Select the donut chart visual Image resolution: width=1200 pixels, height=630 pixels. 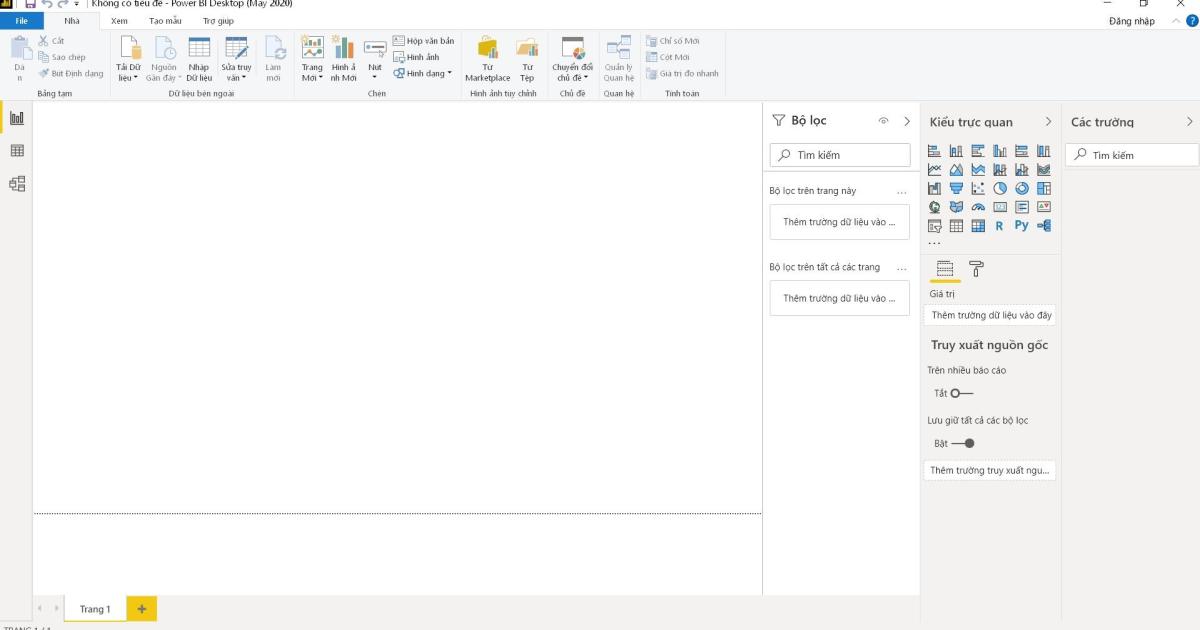click(1022, 188)
